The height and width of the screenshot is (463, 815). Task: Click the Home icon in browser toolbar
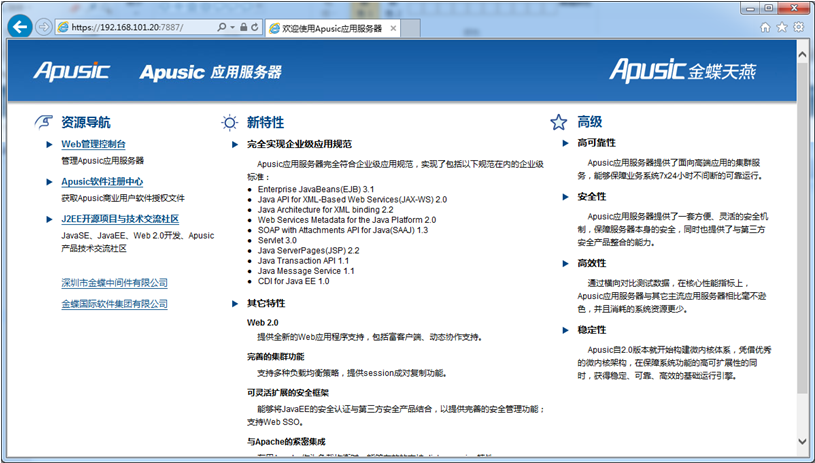[765, 28]
